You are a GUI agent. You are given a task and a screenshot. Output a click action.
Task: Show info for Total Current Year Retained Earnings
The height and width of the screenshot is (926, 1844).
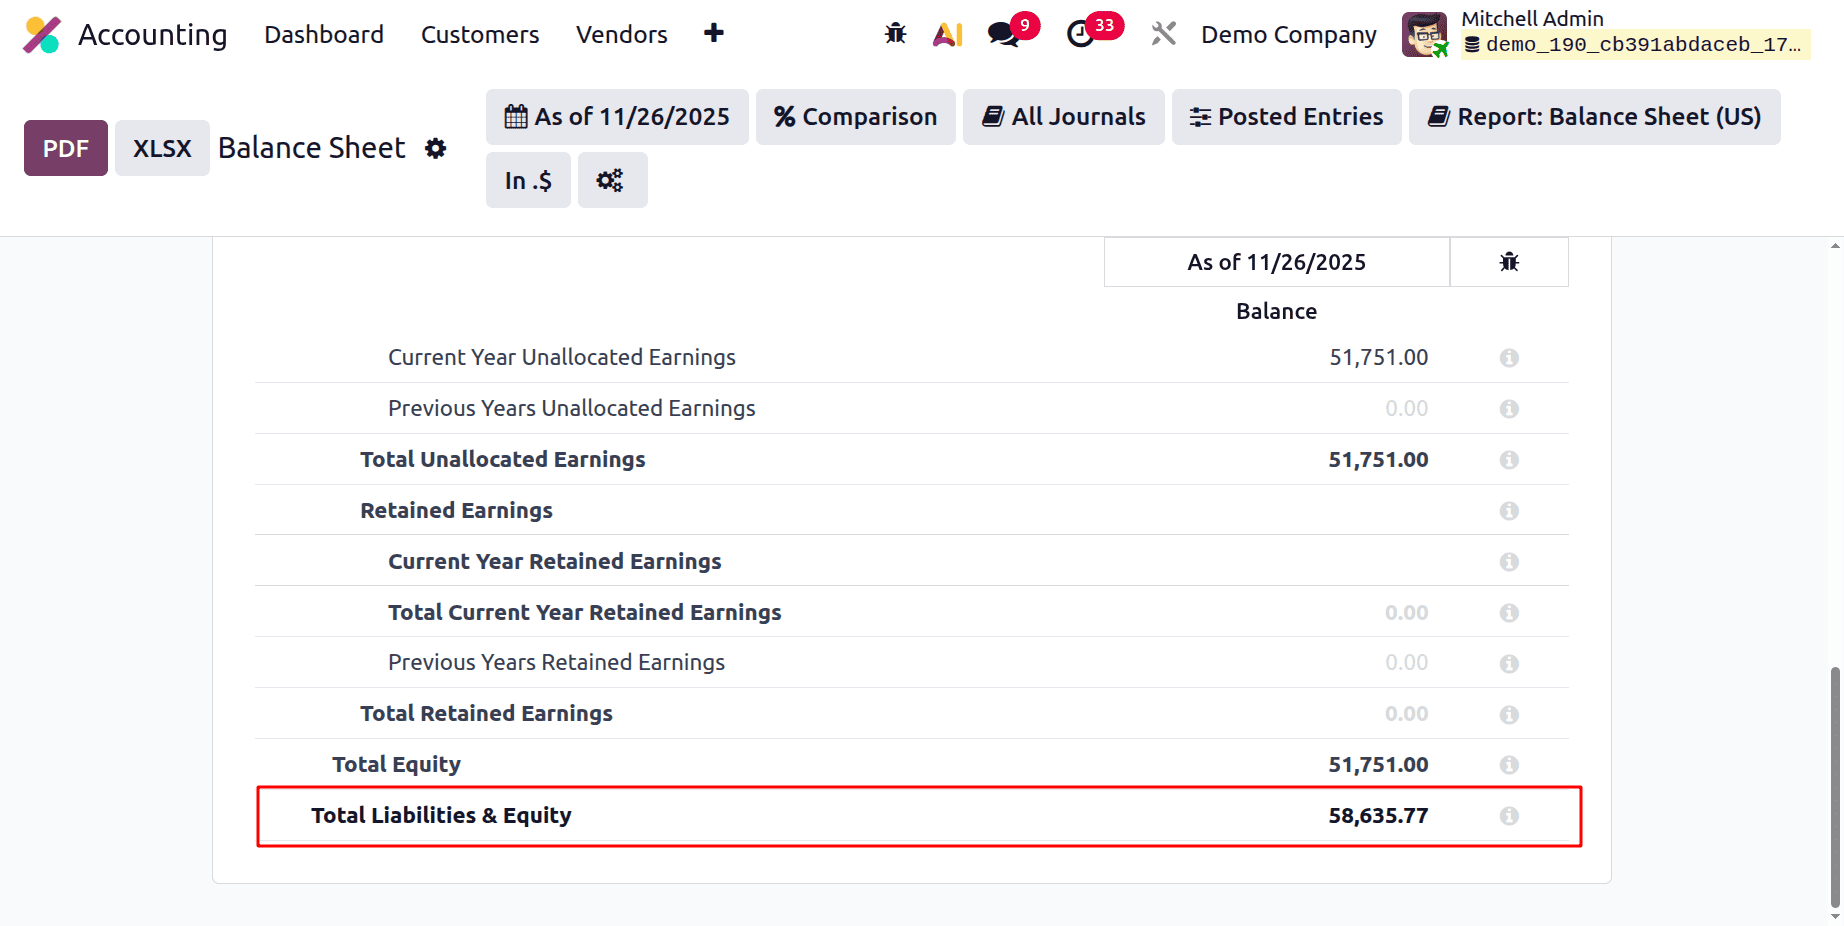click(1509, 613)
